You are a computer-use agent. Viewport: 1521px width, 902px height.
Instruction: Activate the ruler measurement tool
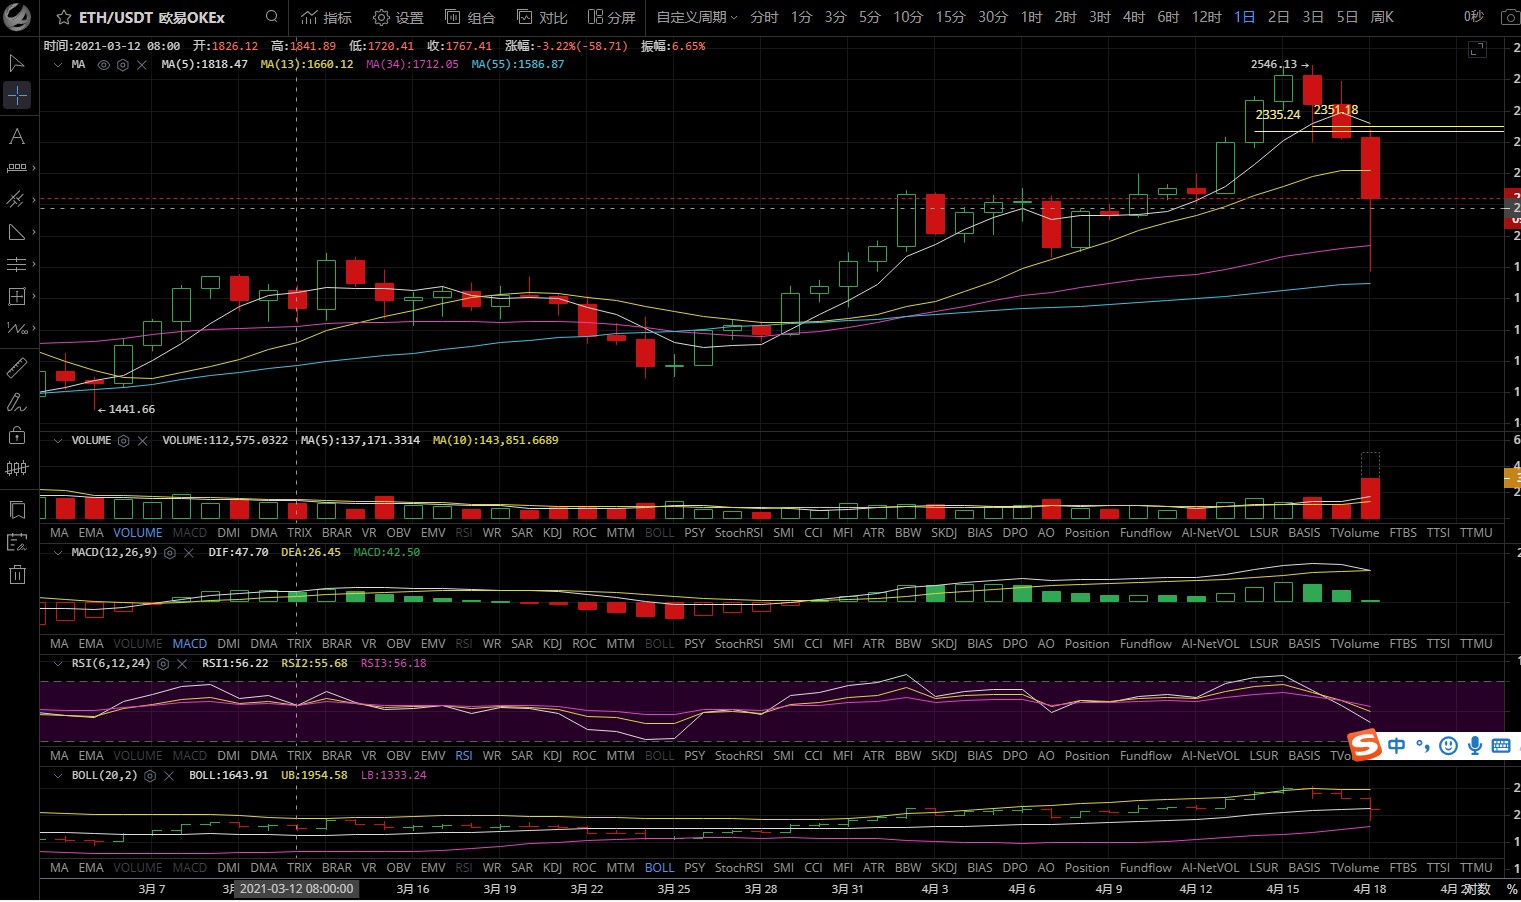point(17,368)
